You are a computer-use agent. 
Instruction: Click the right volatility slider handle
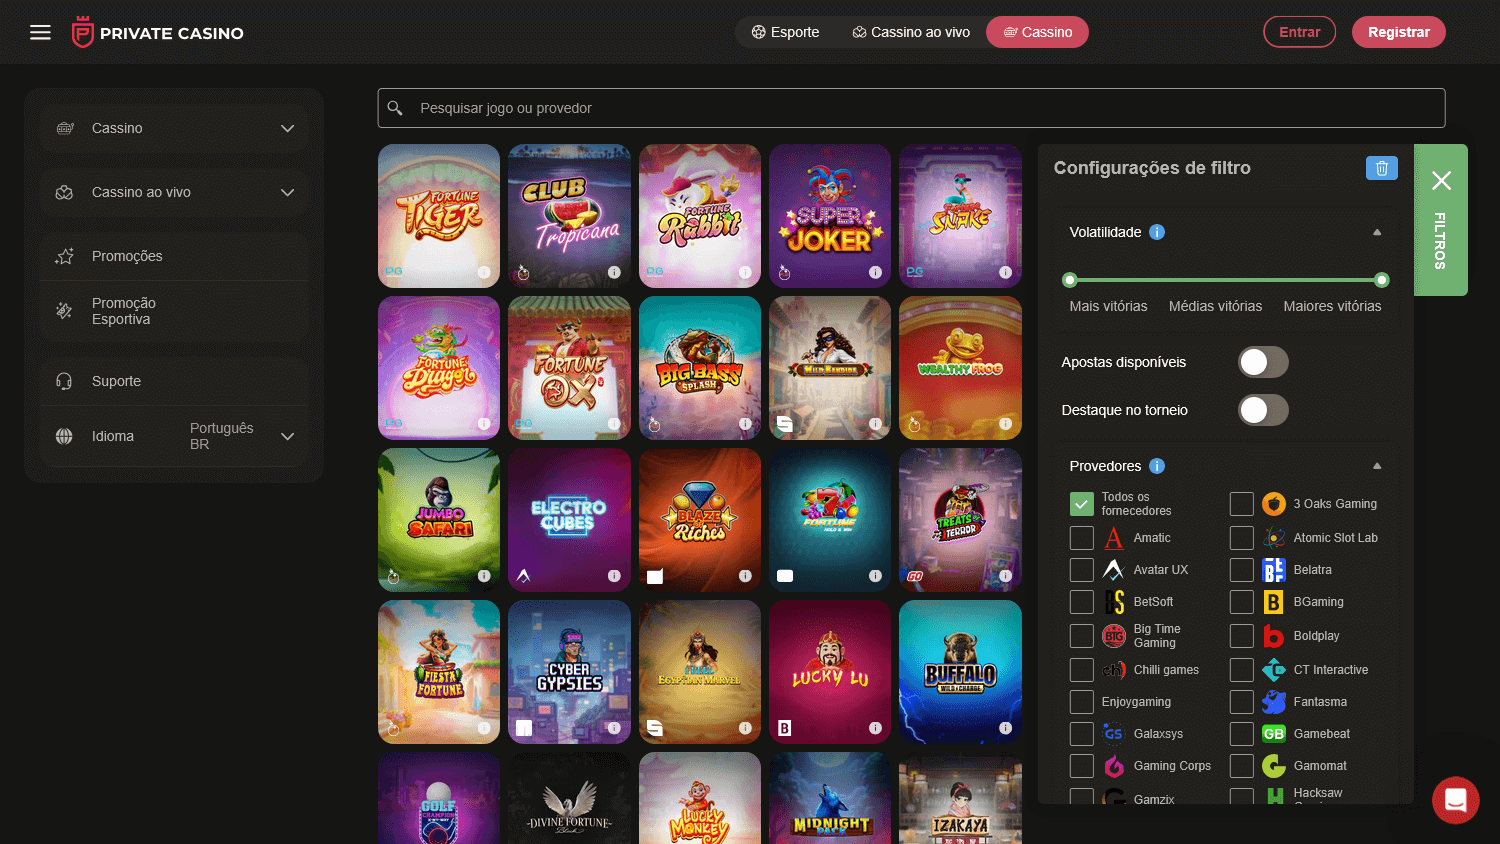pos(1382,280)
